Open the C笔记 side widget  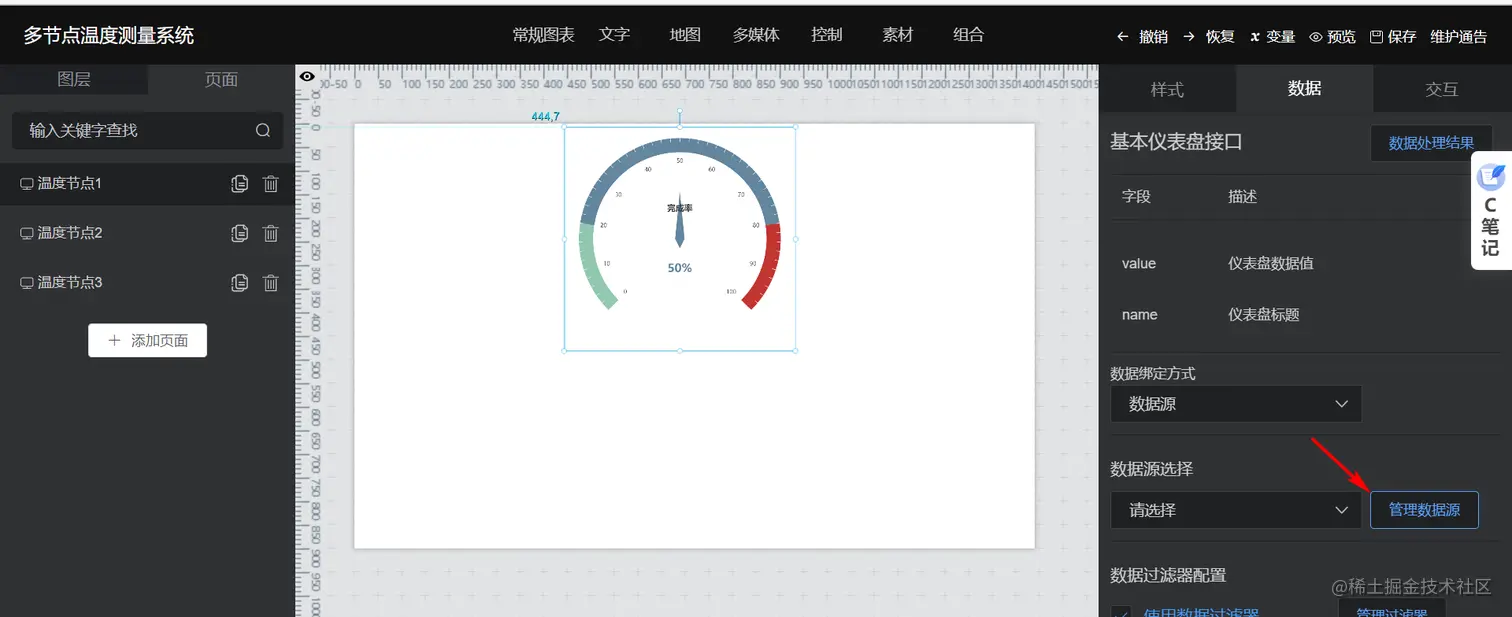pos(1491,210)
